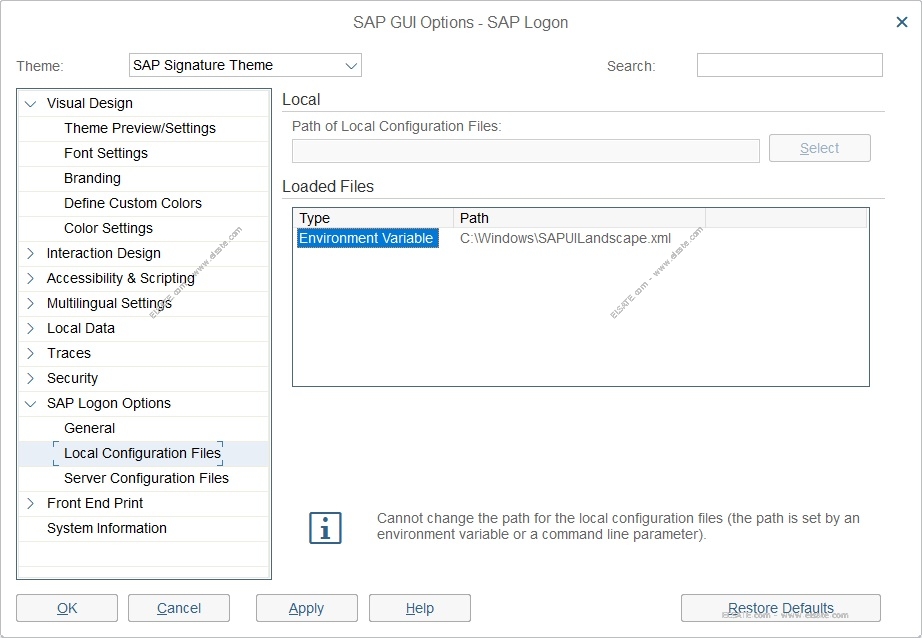This screenshot has width=922, height=638.
Task: Open the System Information page
Action: click(106, 528)
